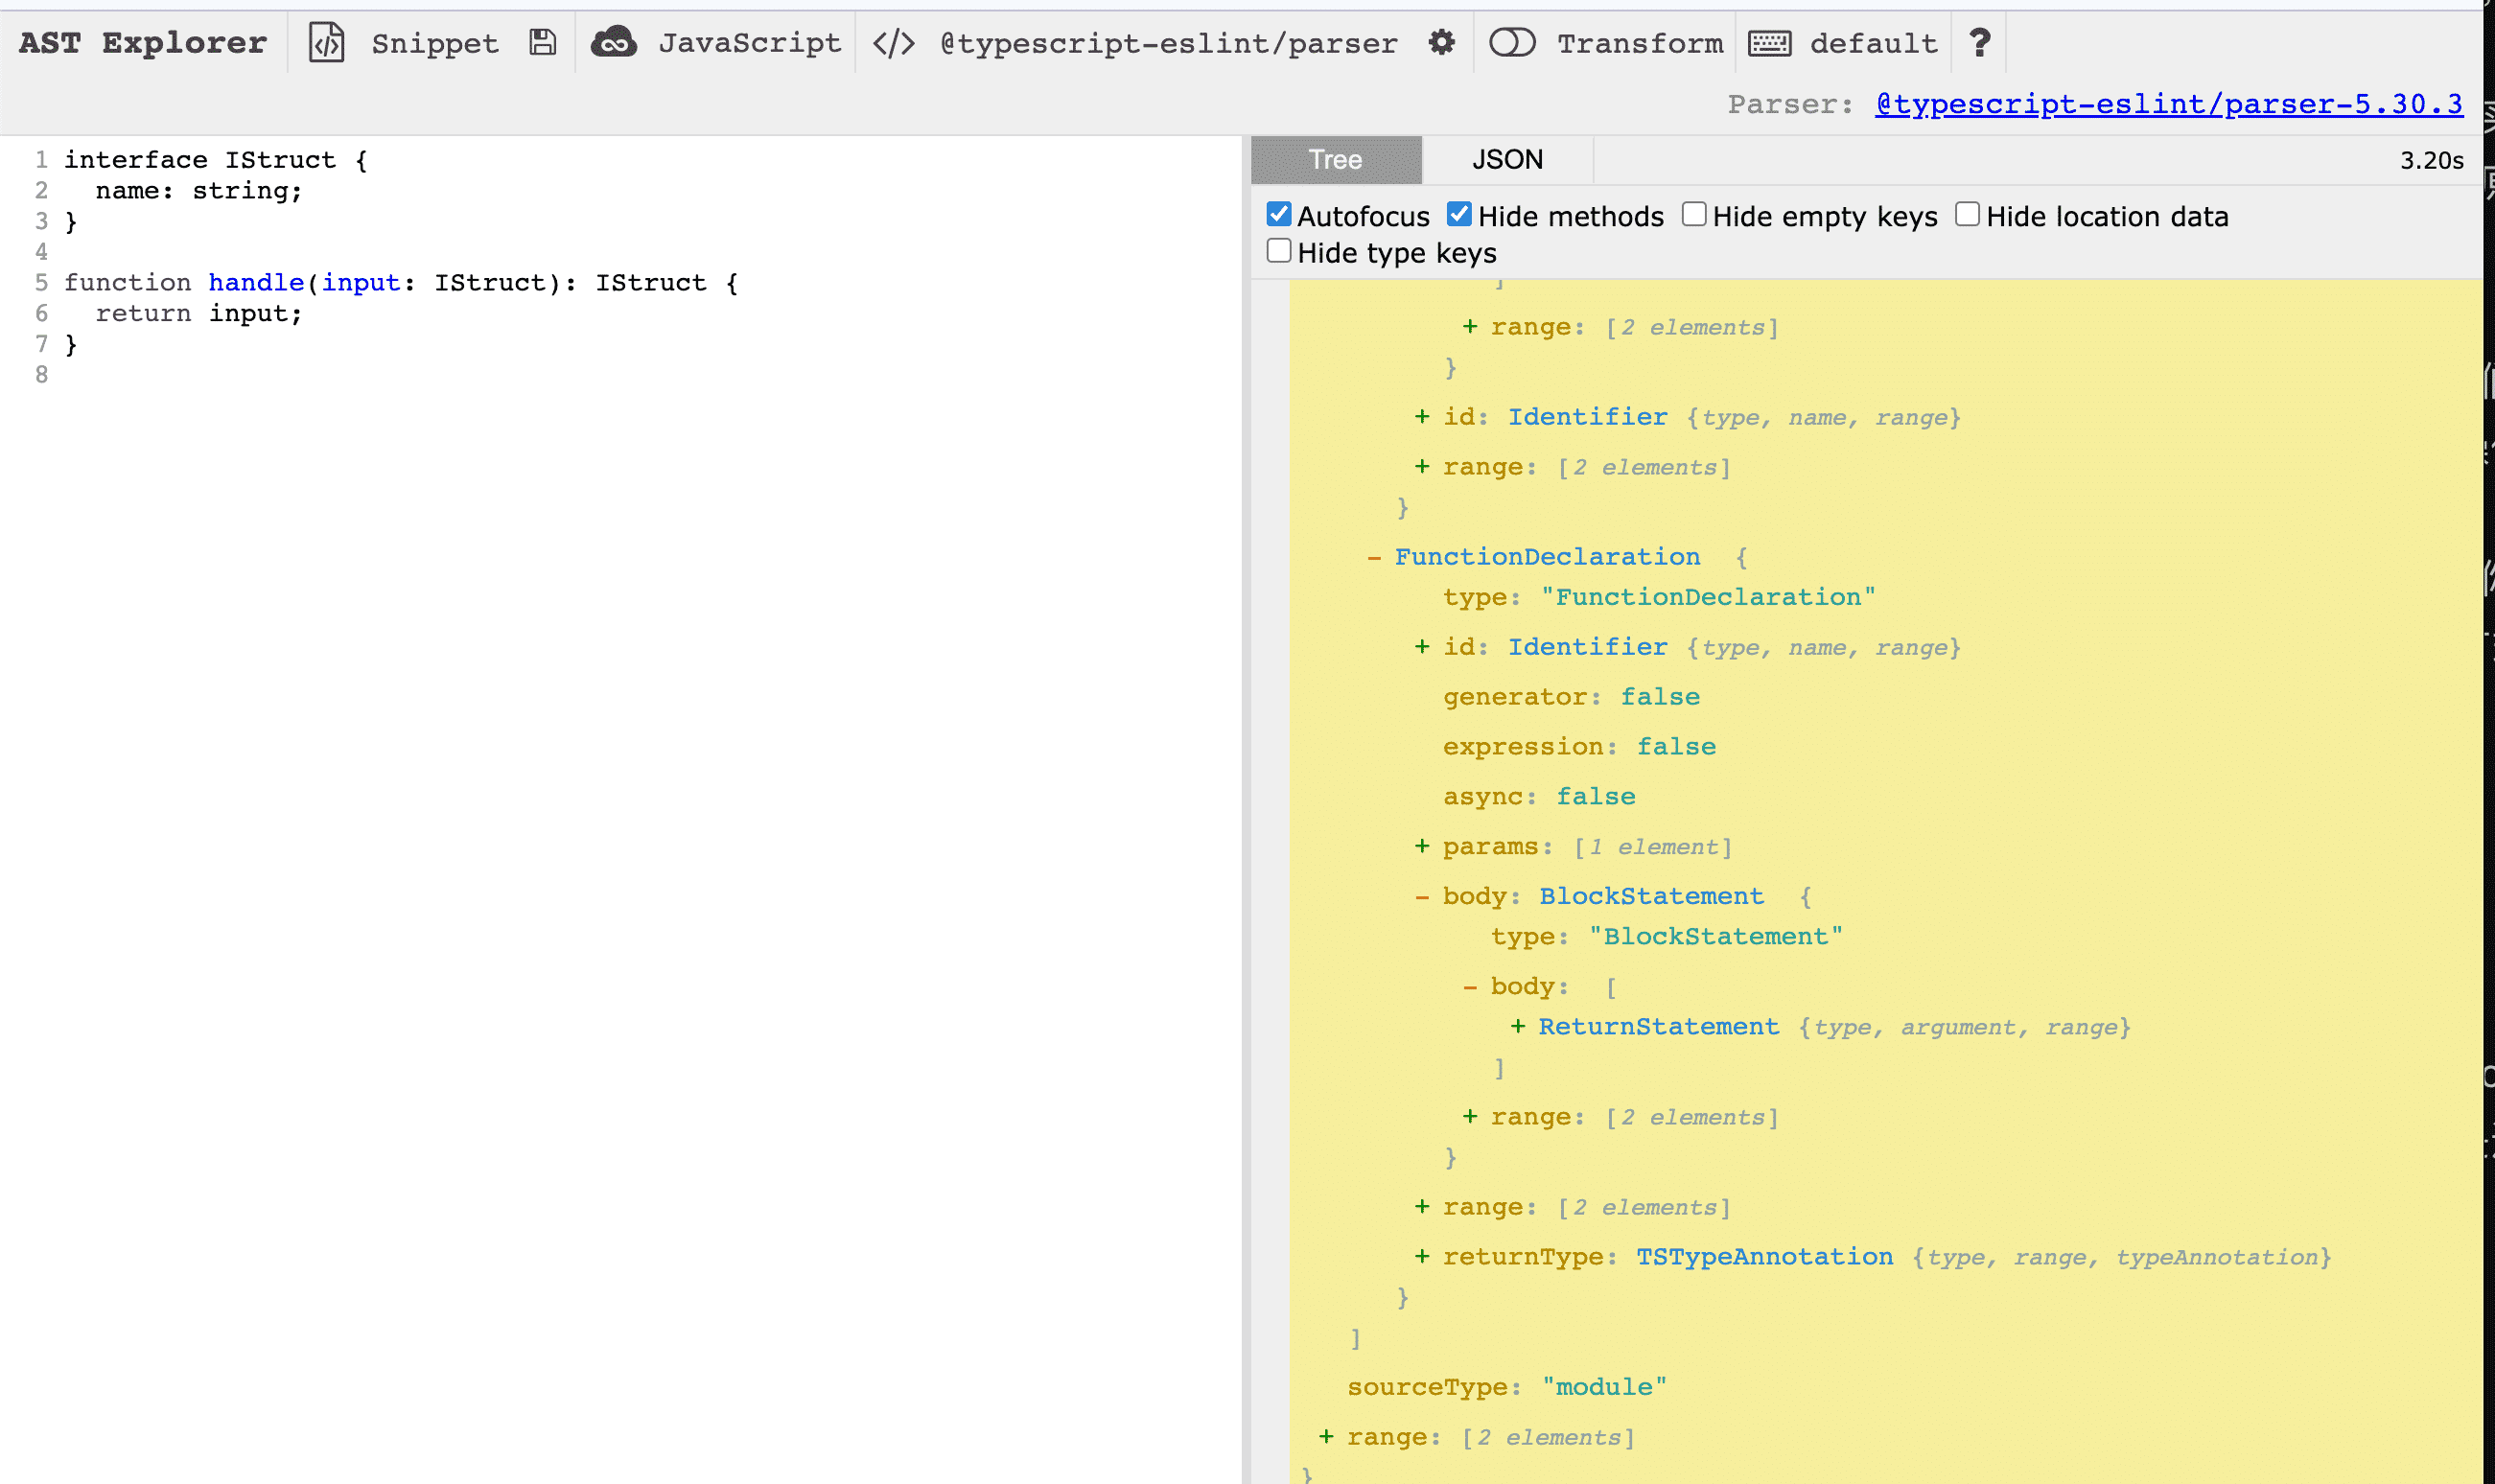Expand the ReturnStatement node
Screen dimensions: 2495x1484
(x=1518, y=1027)
